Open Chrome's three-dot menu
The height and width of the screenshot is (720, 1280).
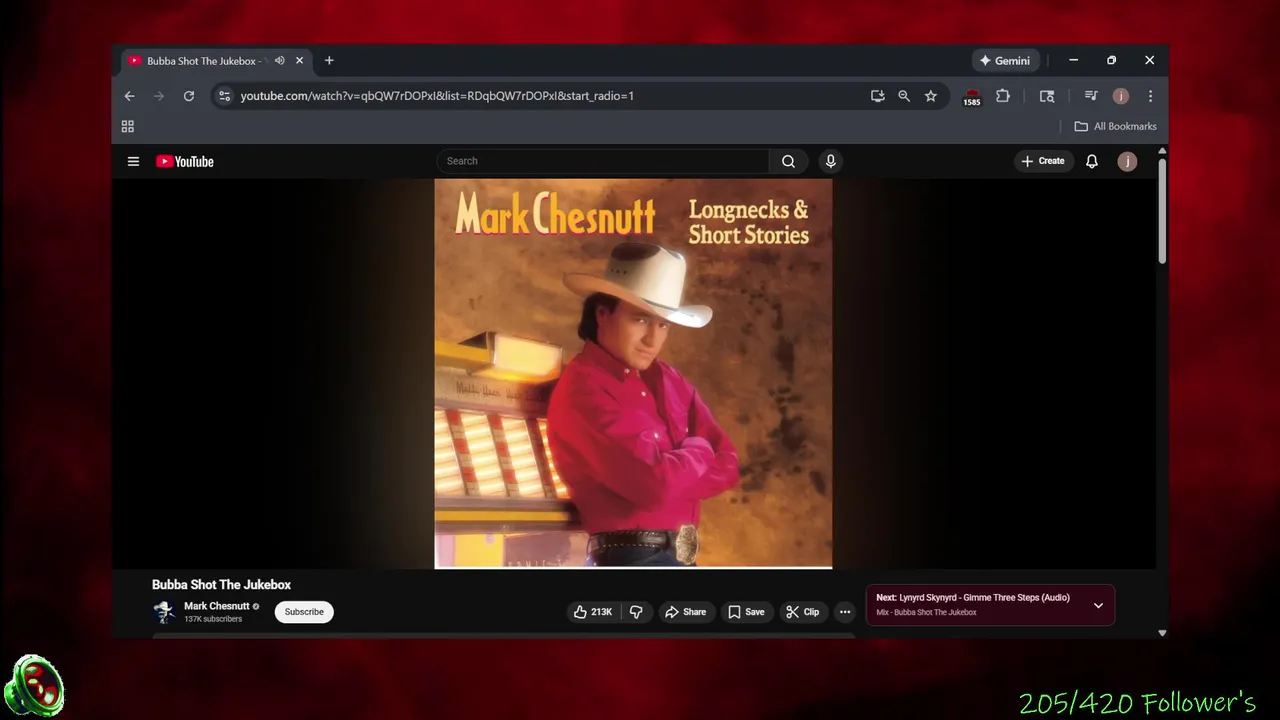(x=1150, y=96)
